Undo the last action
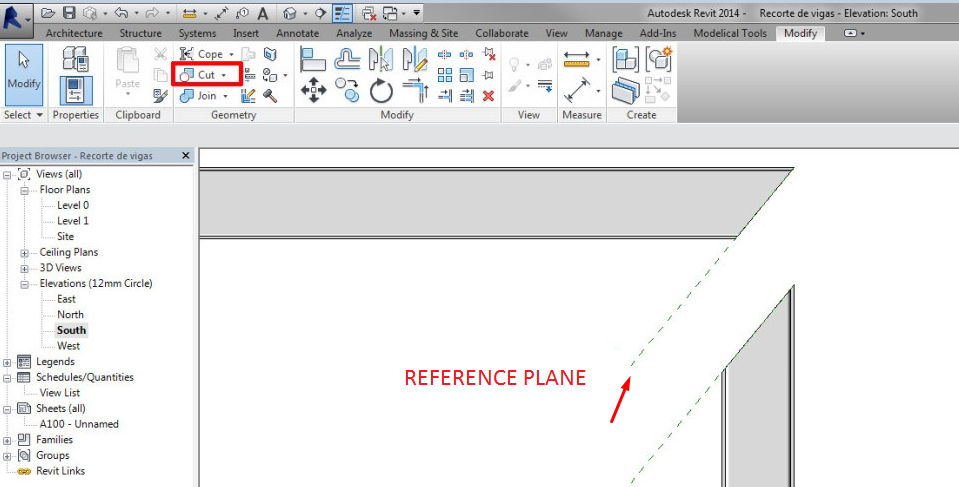959x487 pixels. (x=121, y=13)
